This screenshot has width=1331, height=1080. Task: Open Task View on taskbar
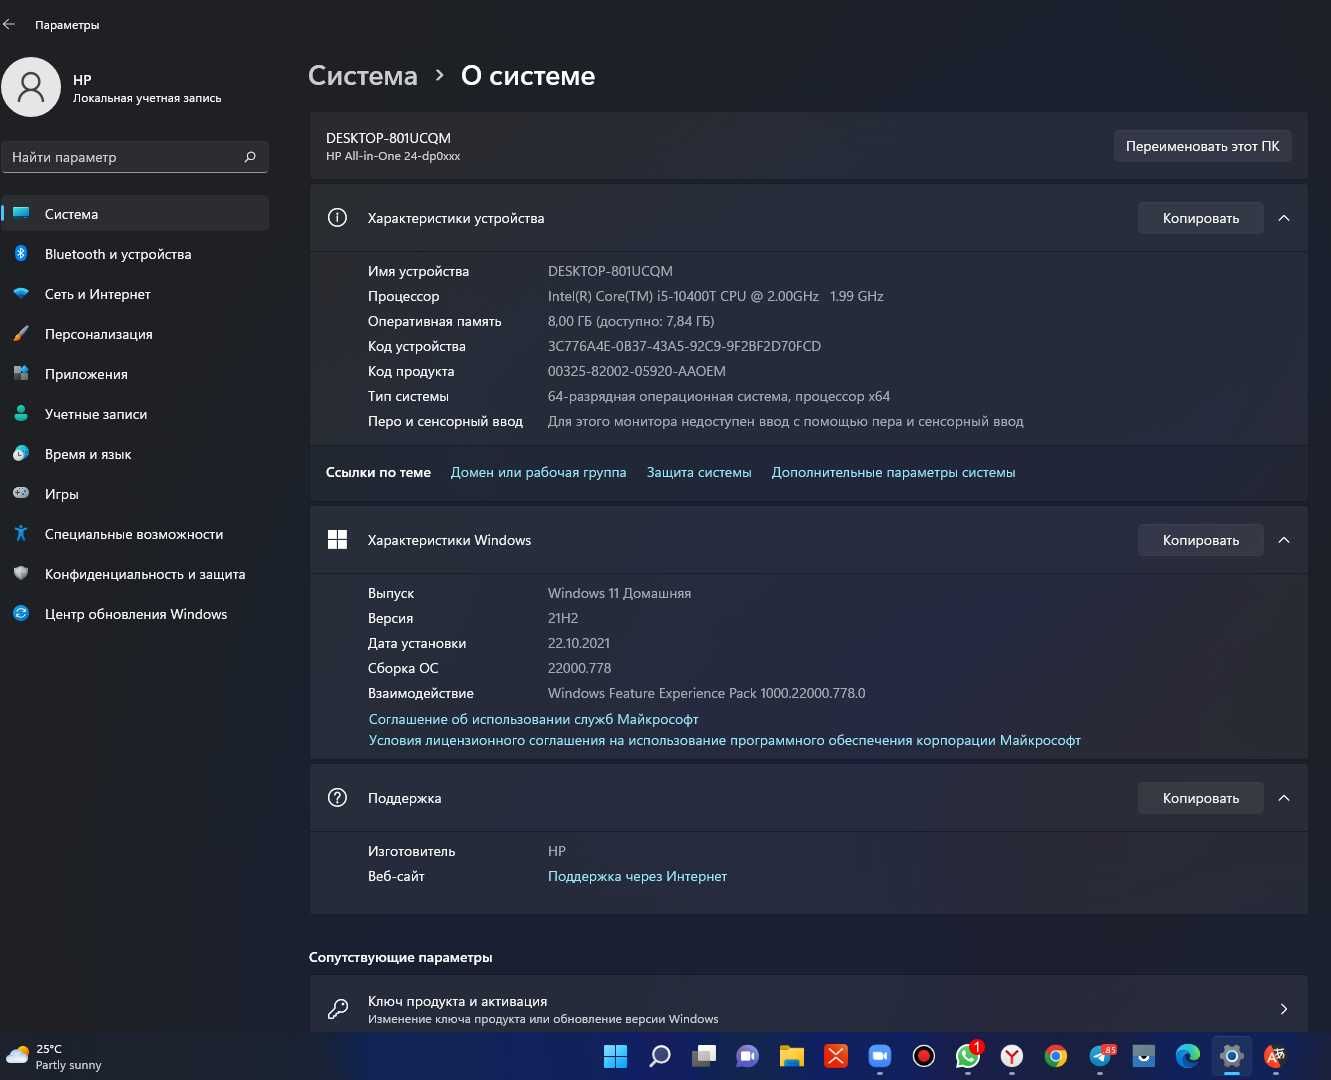[x=704, y=1056]
